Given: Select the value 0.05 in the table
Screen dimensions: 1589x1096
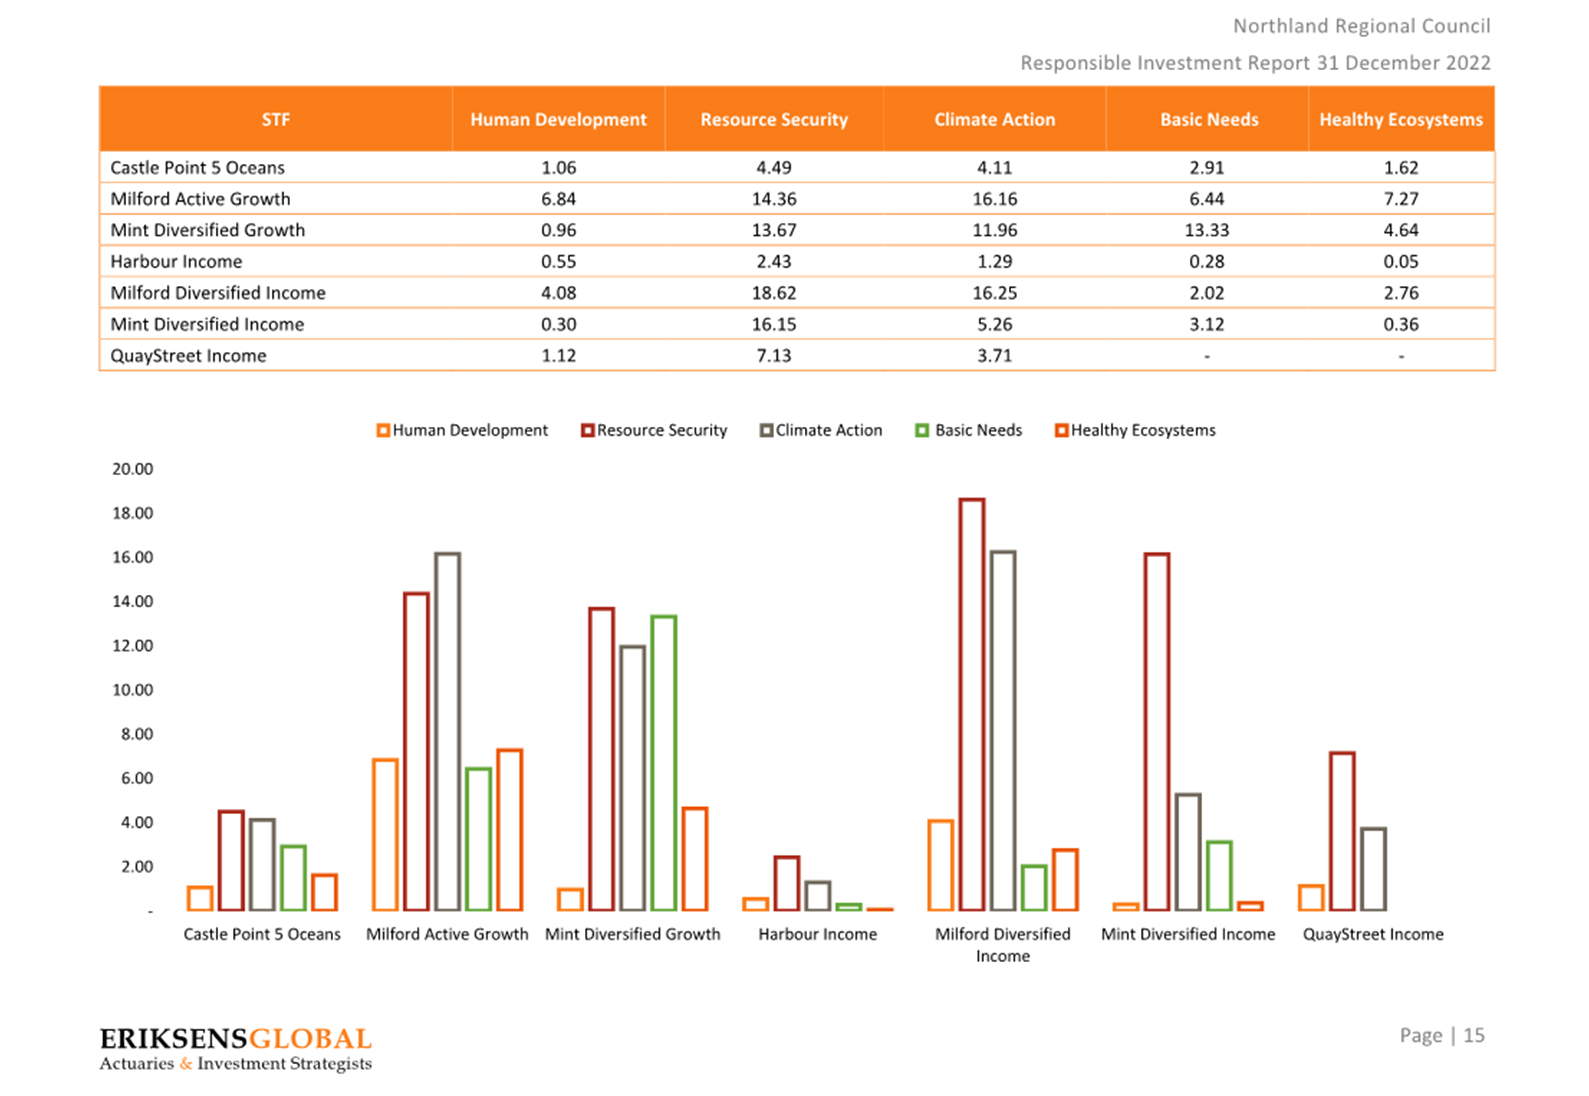Looking at the screenshot, I should 1401,262.
